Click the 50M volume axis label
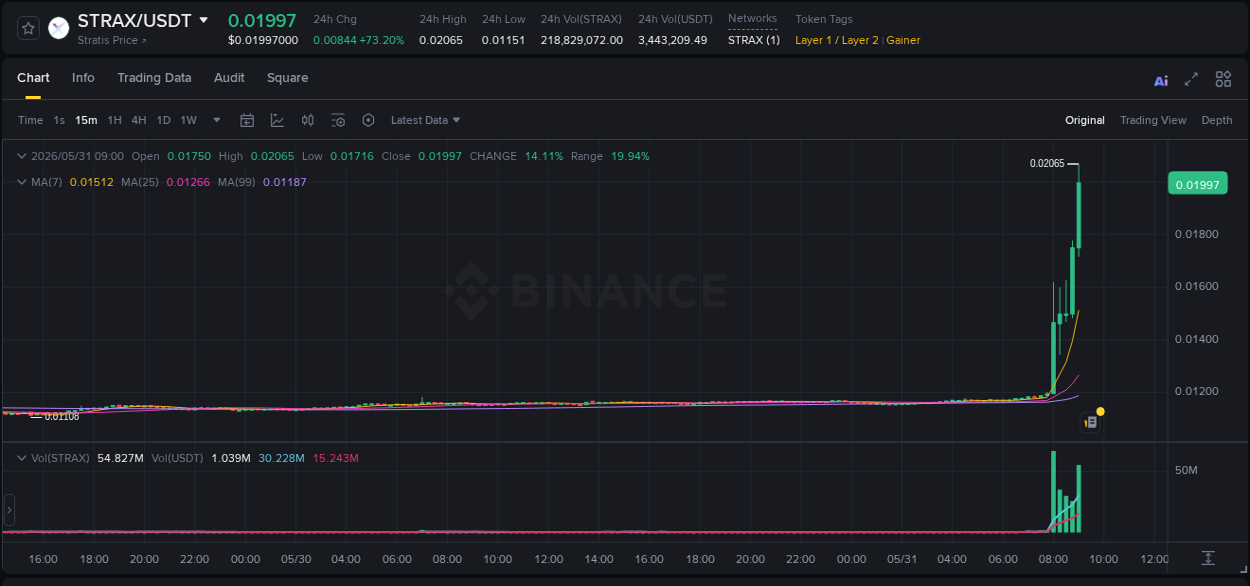This screenshot has height=586, width=1250. [x=1186, y=470]
